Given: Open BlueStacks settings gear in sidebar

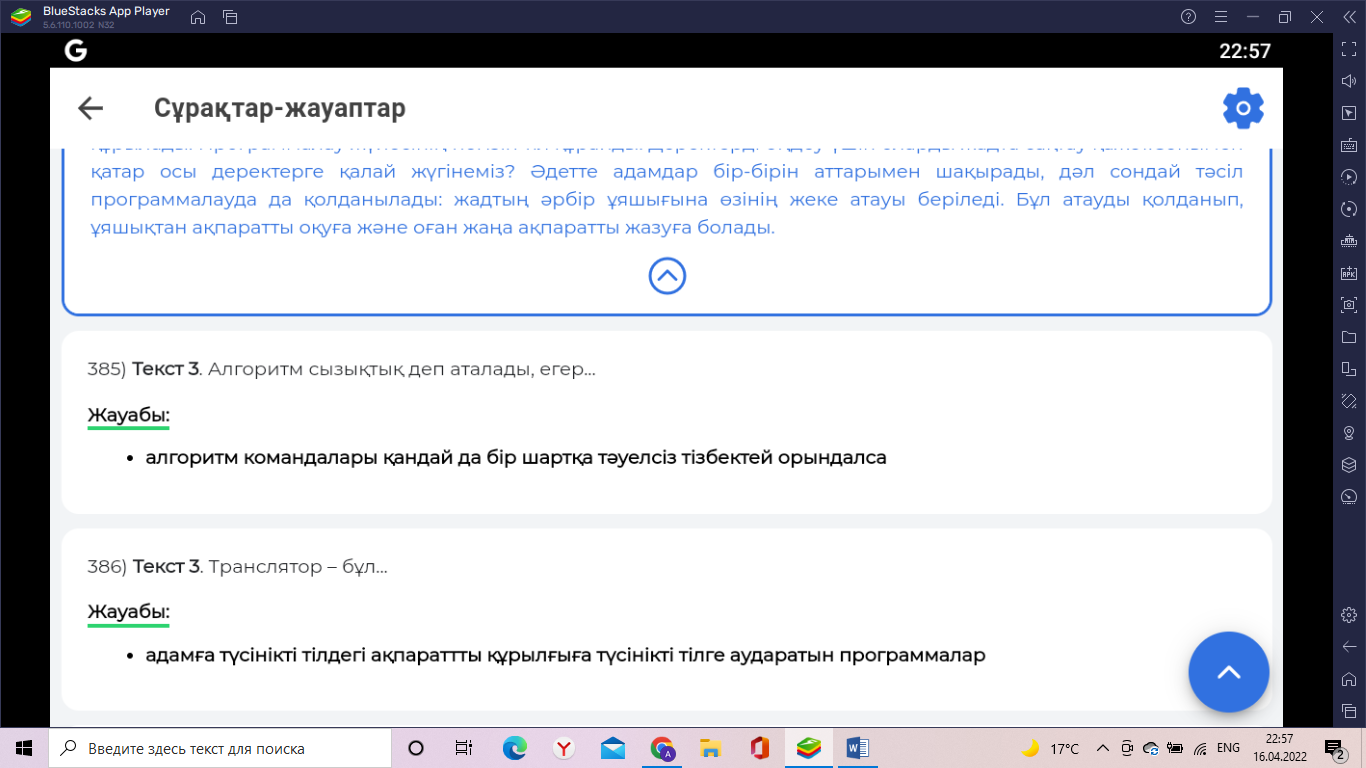Looking at the screenshot, I should pos(1348,614).
